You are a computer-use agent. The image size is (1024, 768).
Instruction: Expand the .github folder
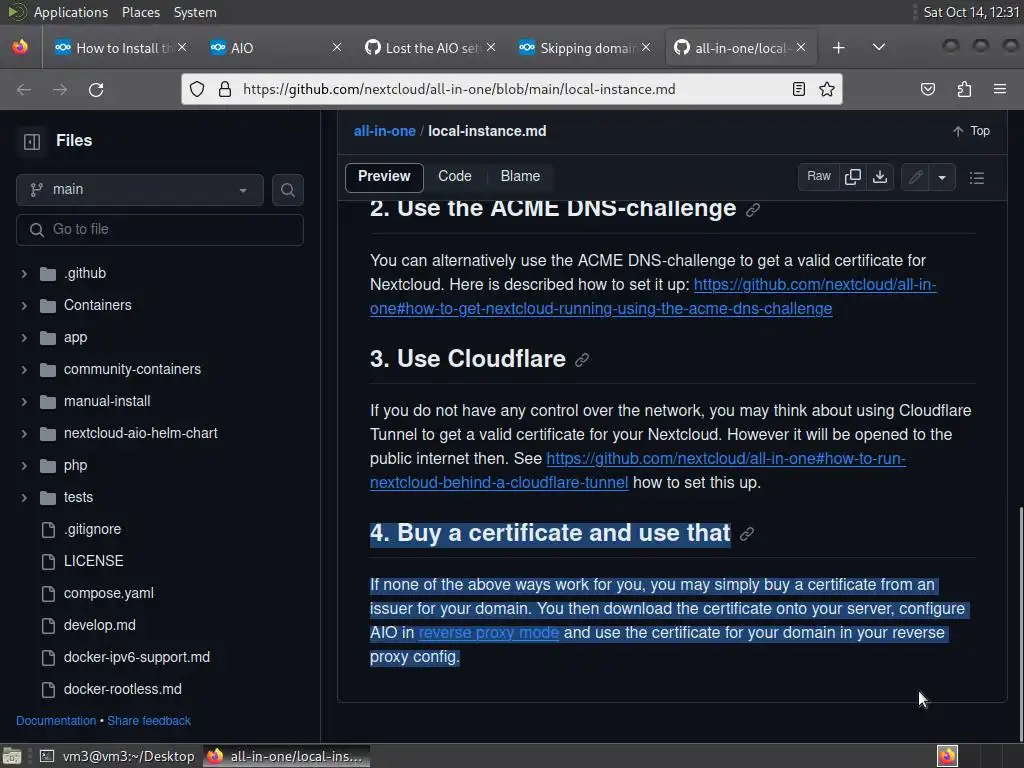click(24, 274)
